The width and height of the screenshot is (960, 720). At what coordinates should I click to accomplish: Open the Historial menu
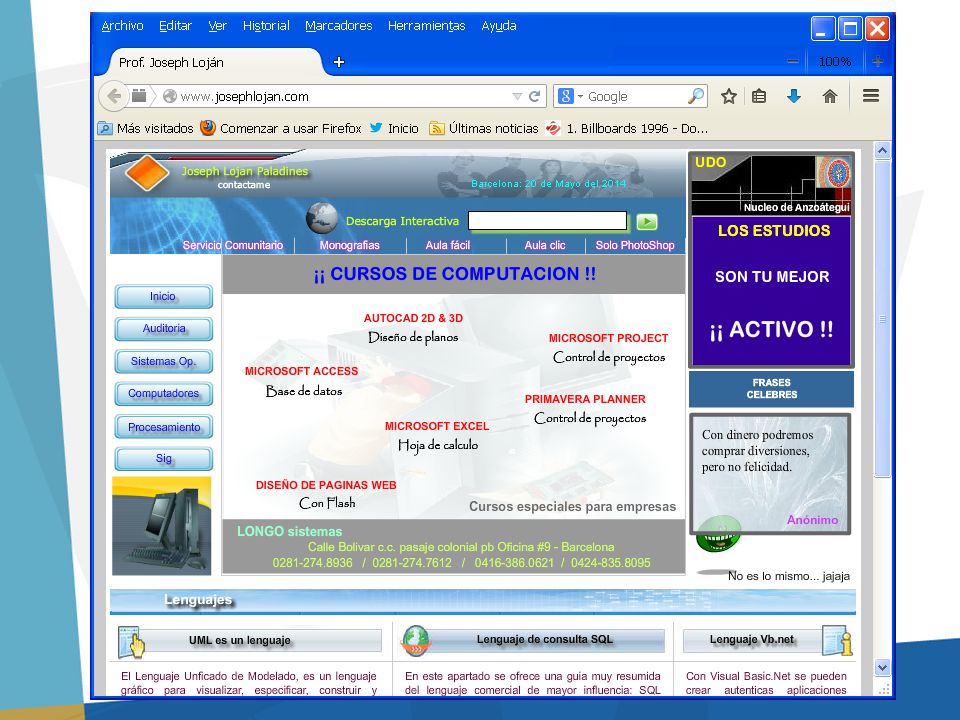266,26
